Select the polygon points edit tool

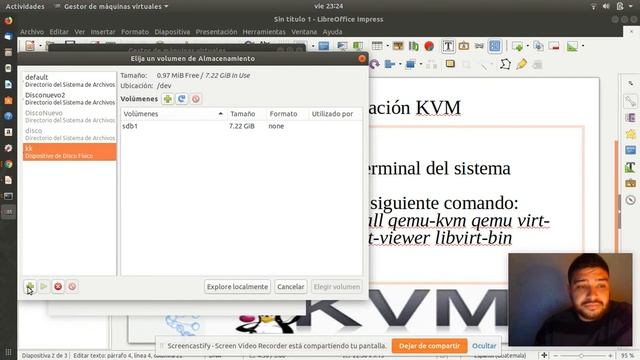pos(505,64)
